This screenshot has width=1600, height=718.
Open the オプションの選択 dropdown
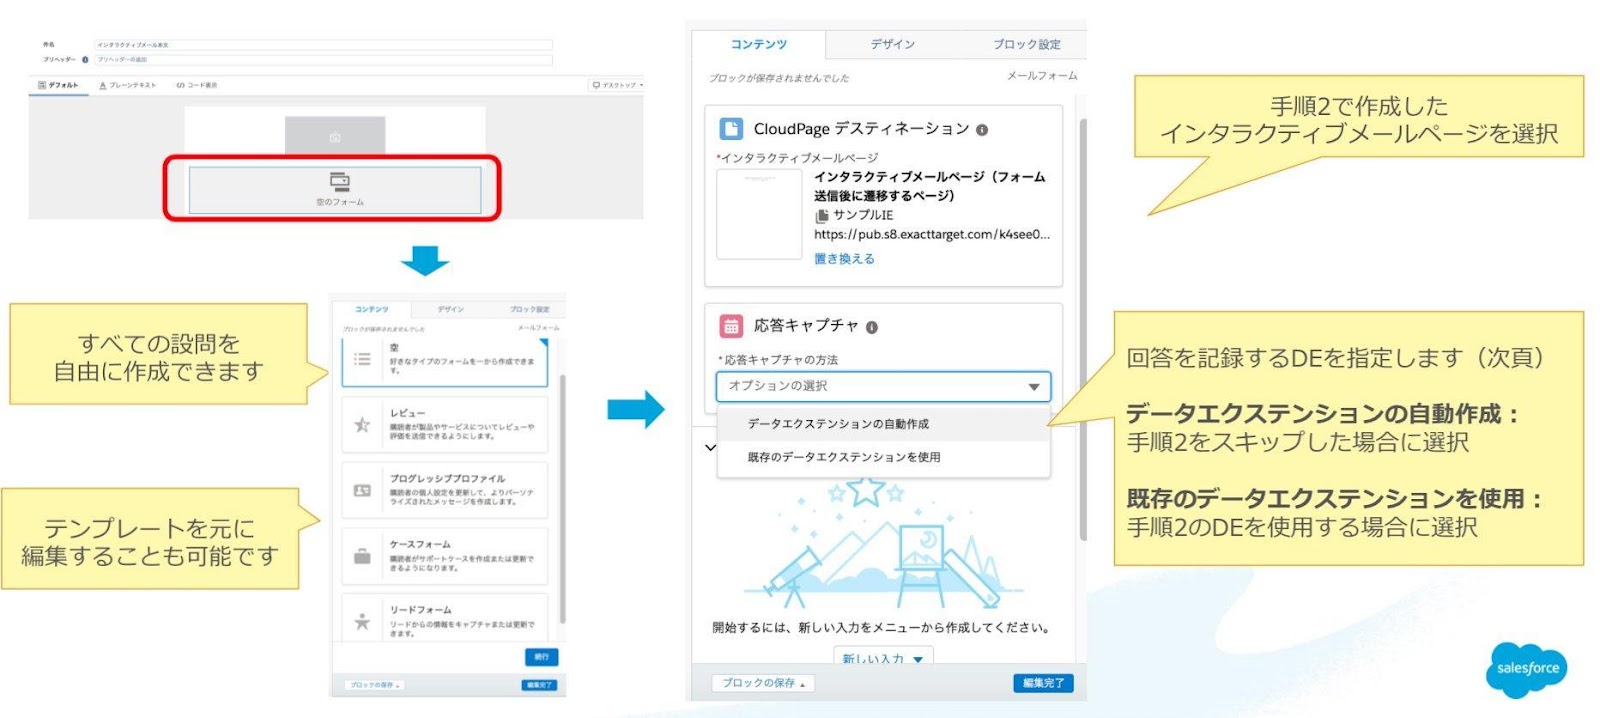(x=883, y=386)
